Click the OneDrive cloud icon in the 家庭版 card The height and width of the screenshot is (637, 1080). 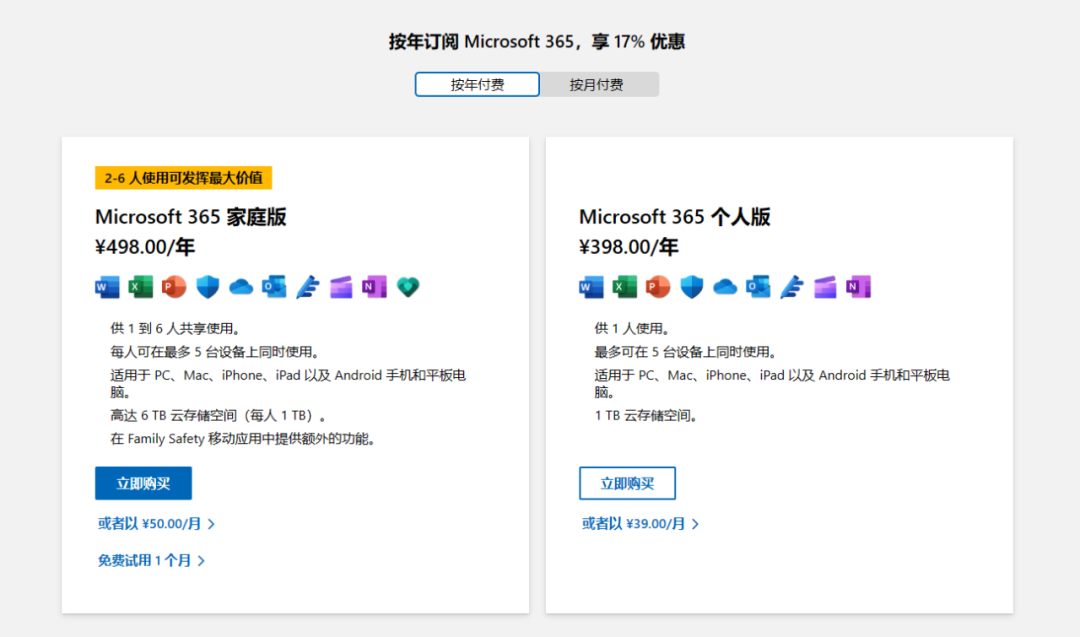click(x=241, y=286)
